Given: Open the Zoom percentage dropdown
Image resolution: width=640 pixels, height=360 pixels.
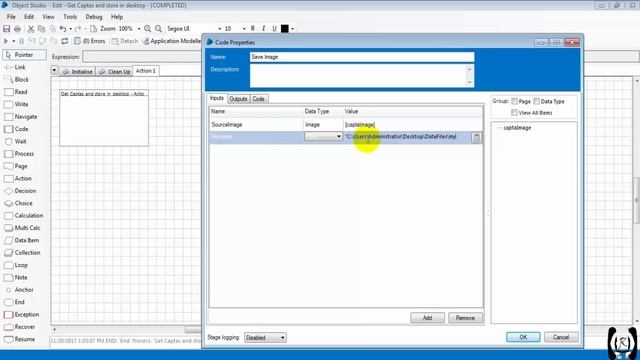Looking at the screenshot, I should (139, 29).
